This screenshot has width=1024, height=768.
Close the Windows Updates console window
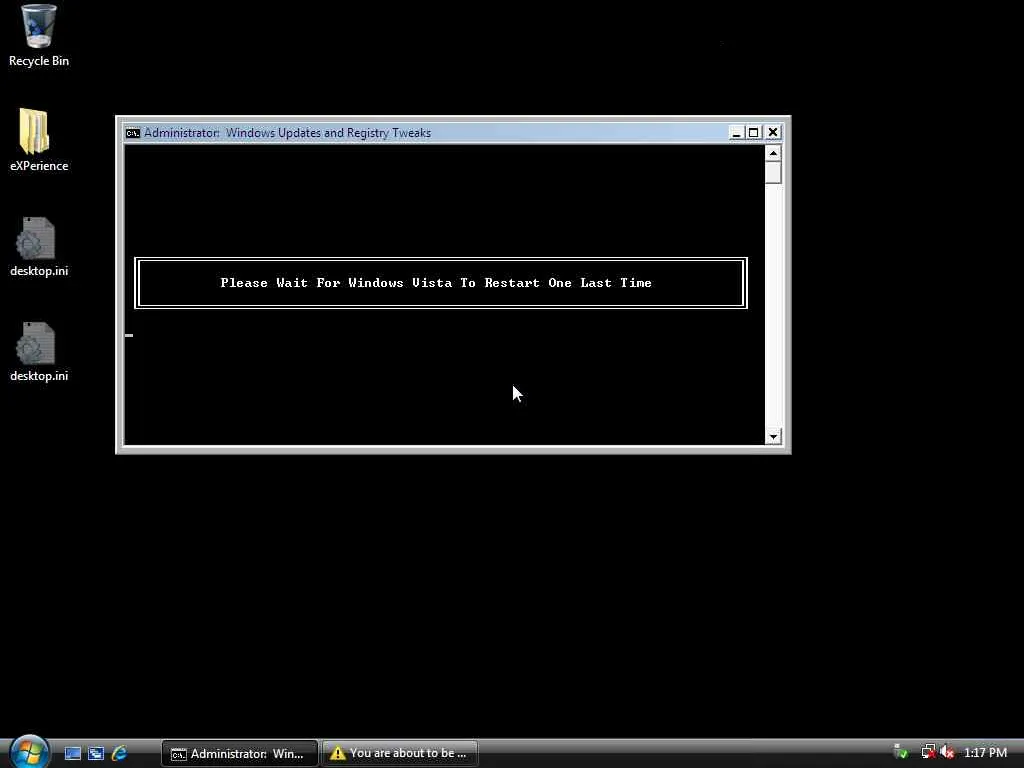(x=773, y=133)
